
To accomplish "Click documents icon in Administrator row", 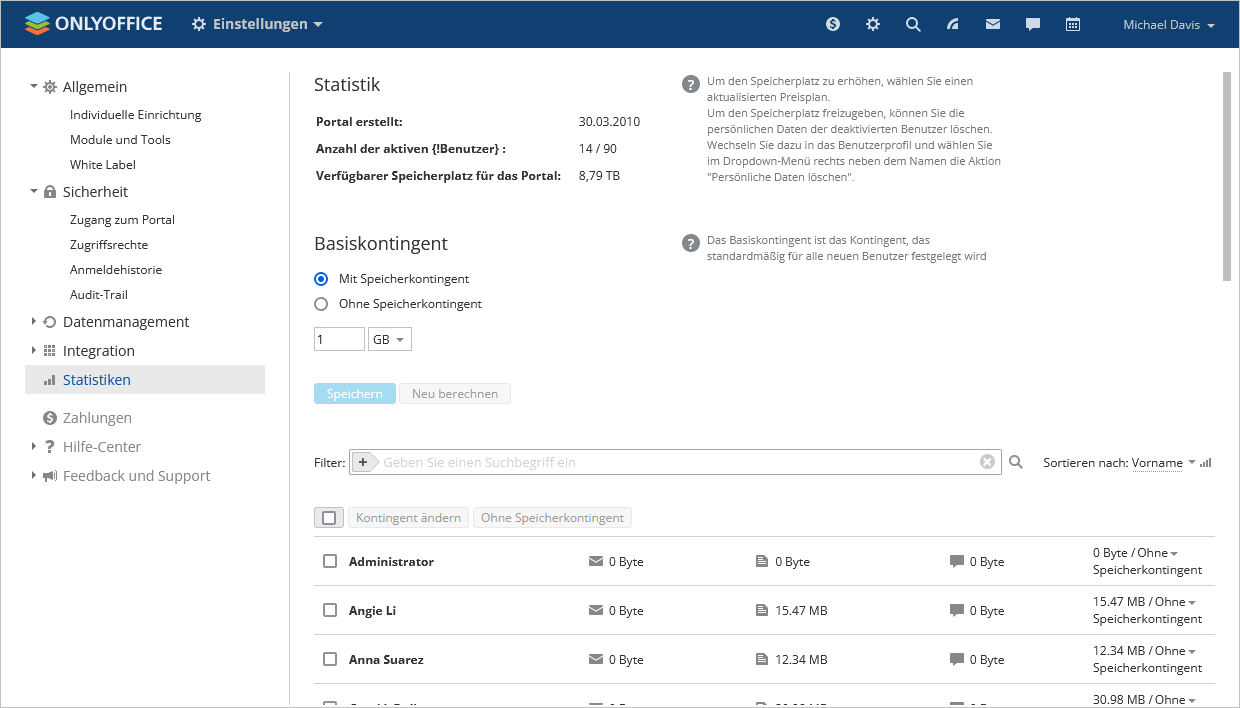I will 762,562.
